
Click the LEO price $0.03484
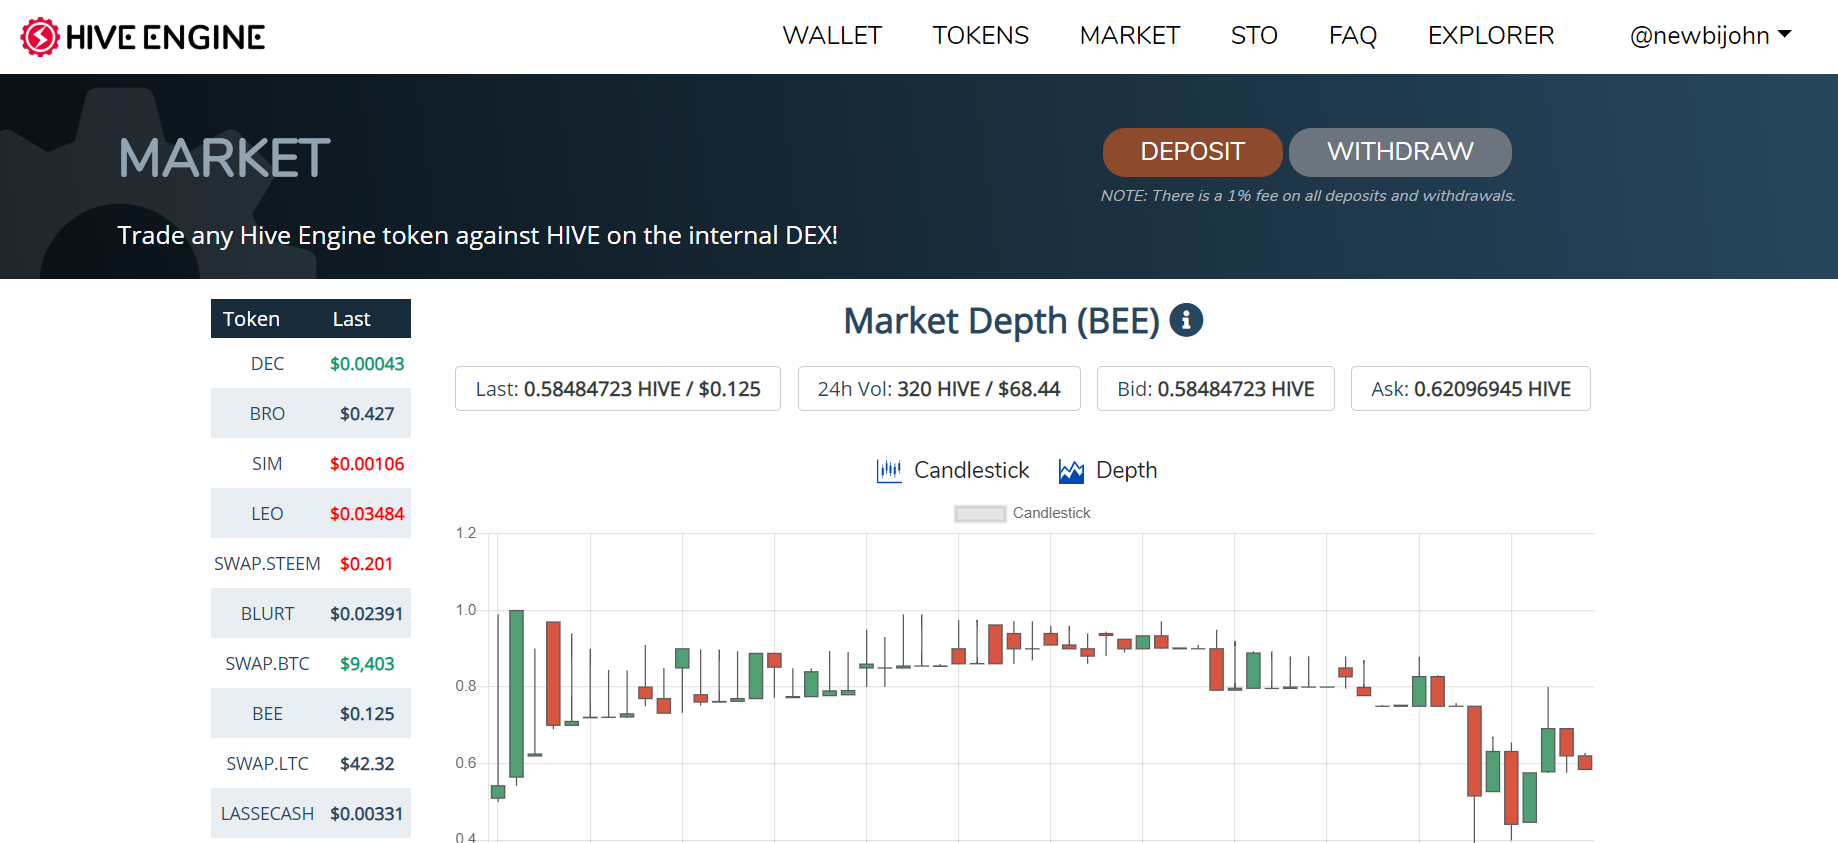click(x=367, y=514)
